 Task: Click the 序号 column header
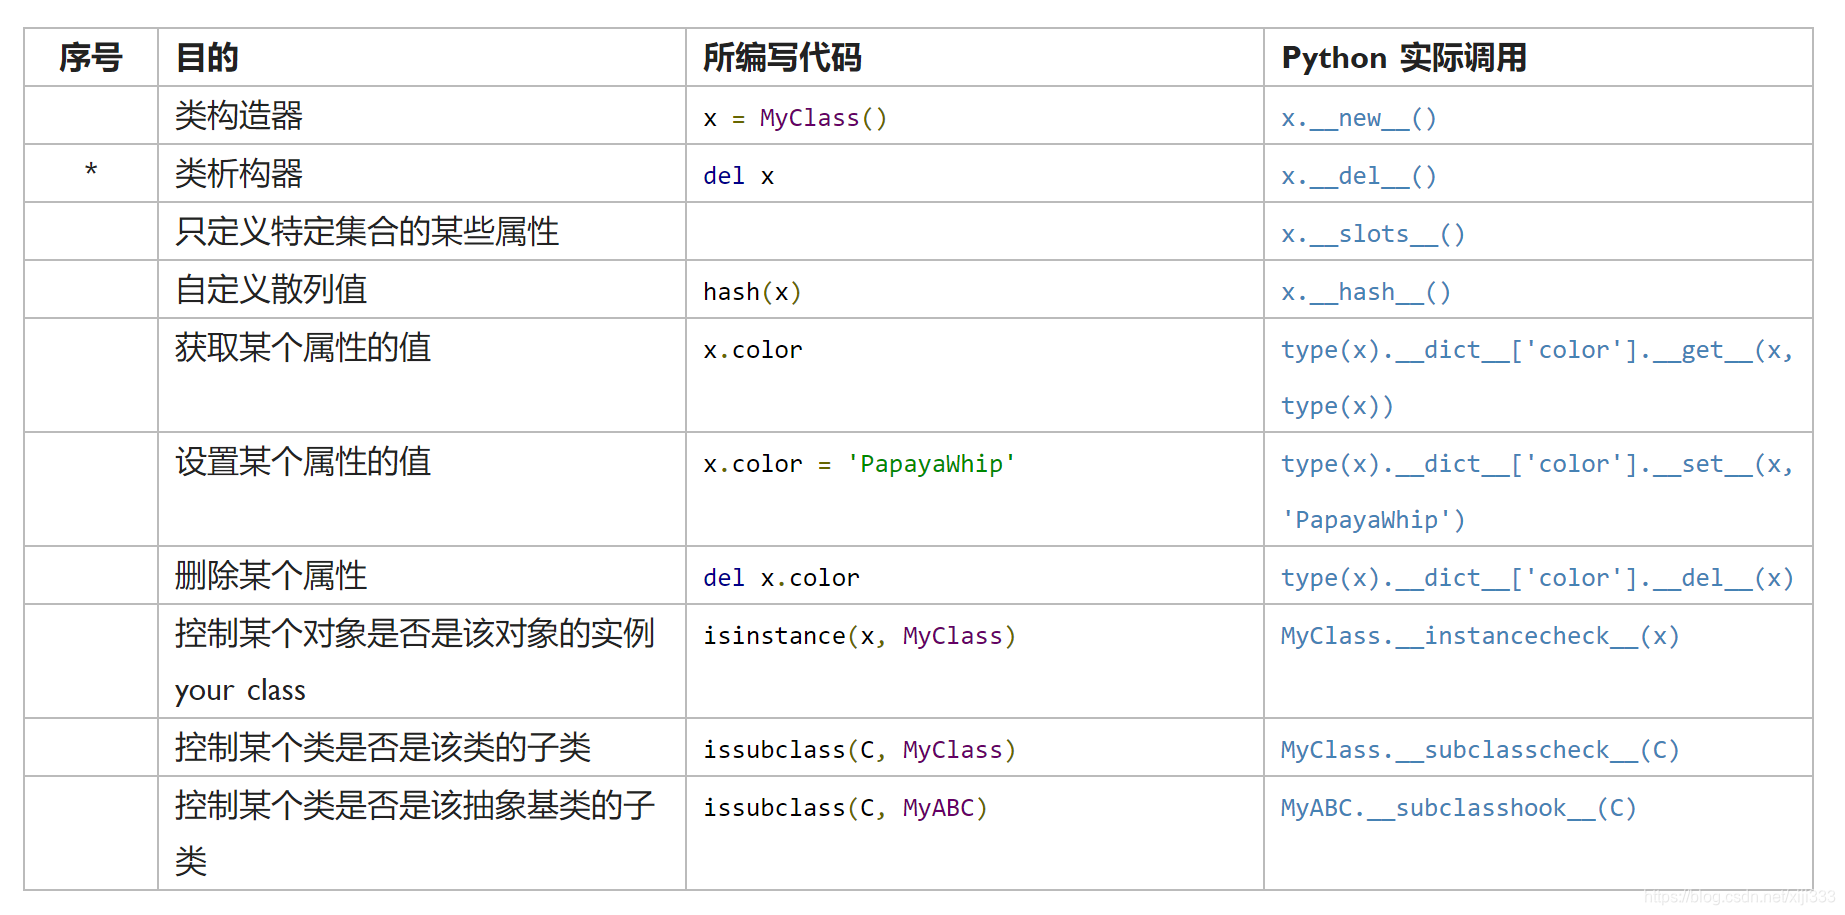pos(90,58)
